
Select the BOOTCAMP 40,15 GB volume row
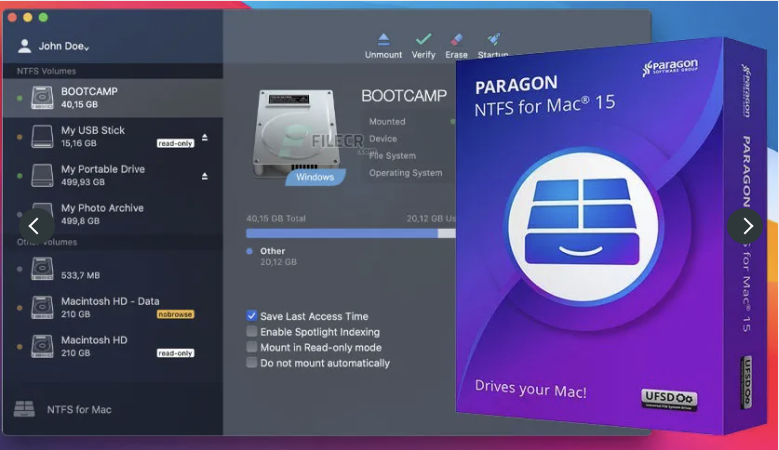click(x=113, y=98)
